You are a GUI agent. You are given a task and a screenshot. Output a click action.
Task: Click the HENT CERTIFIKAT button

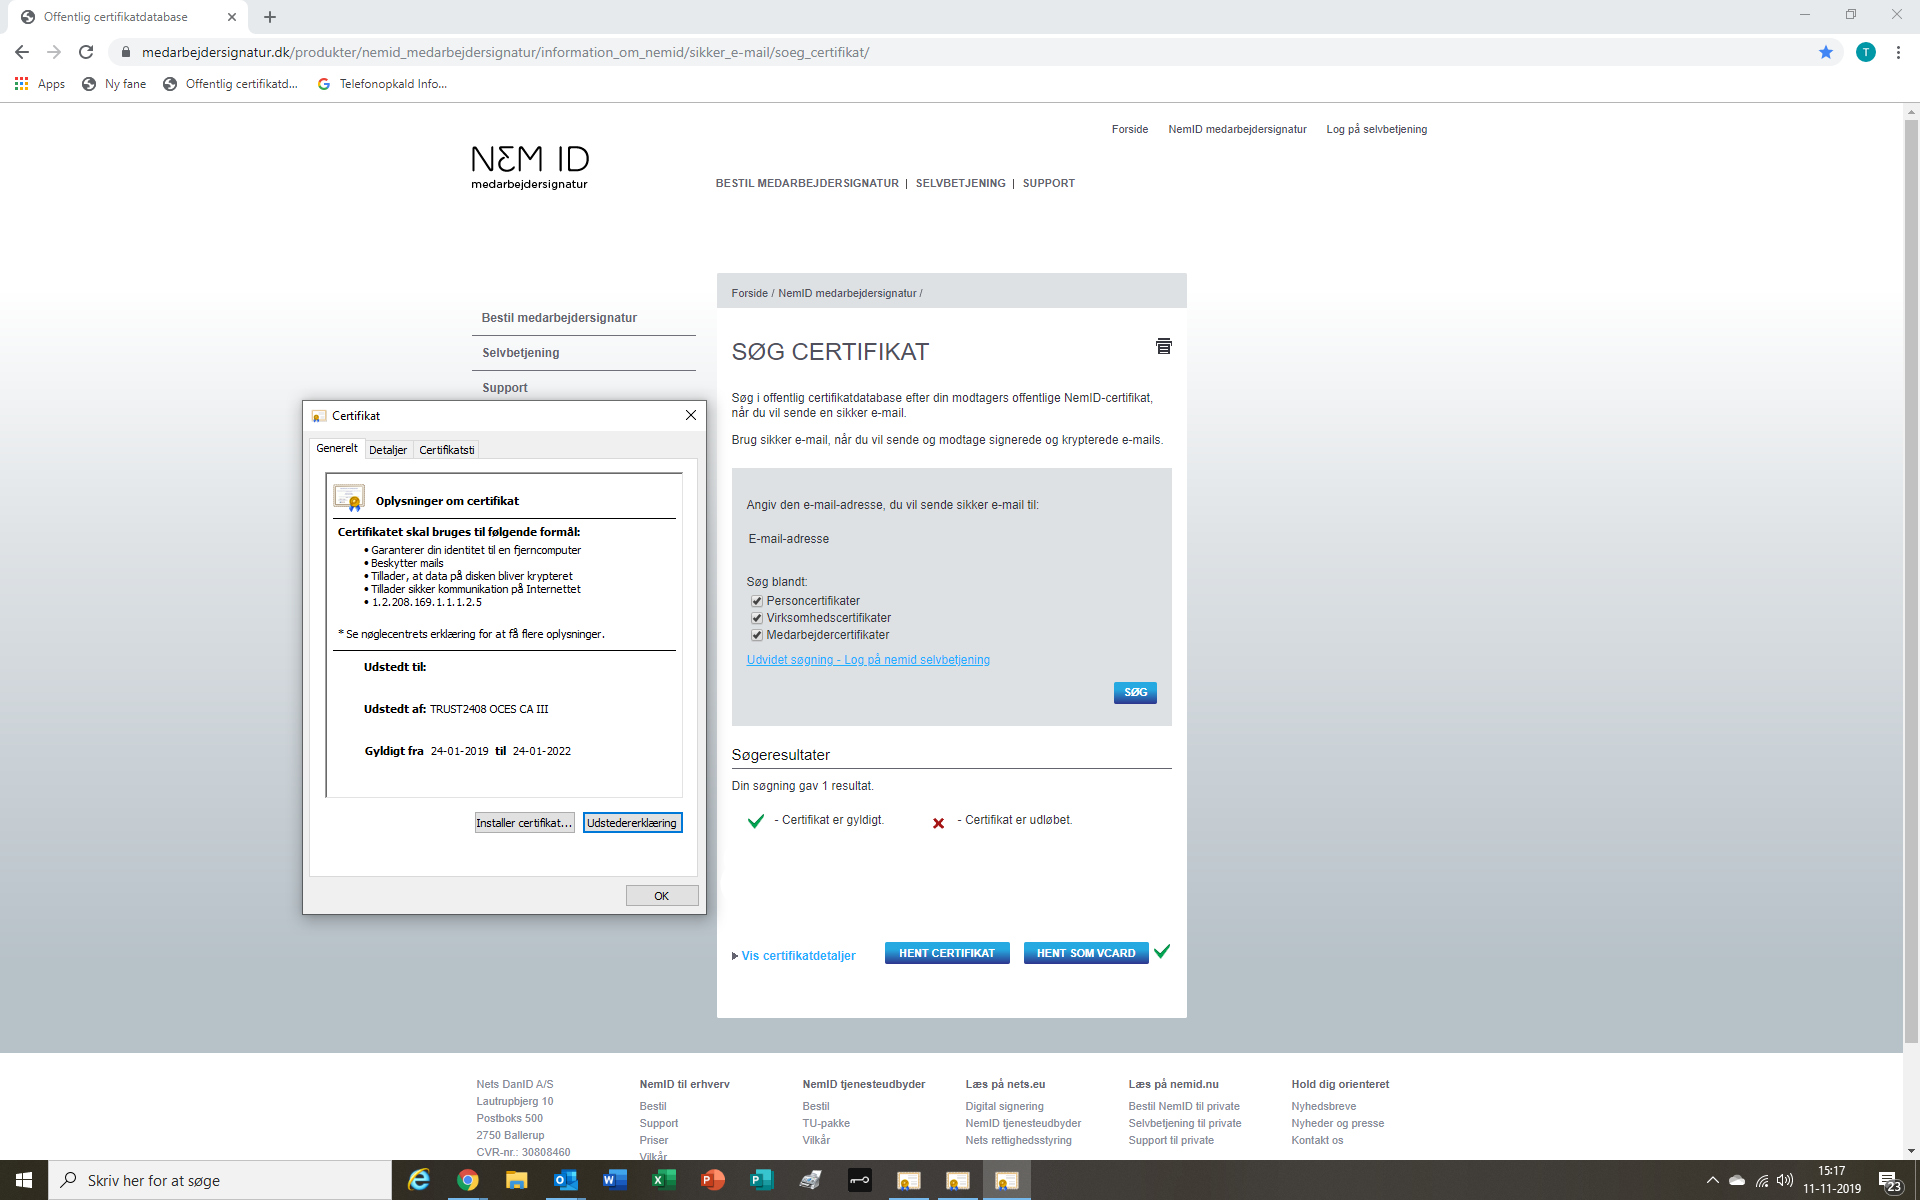[x=946, y=953]
